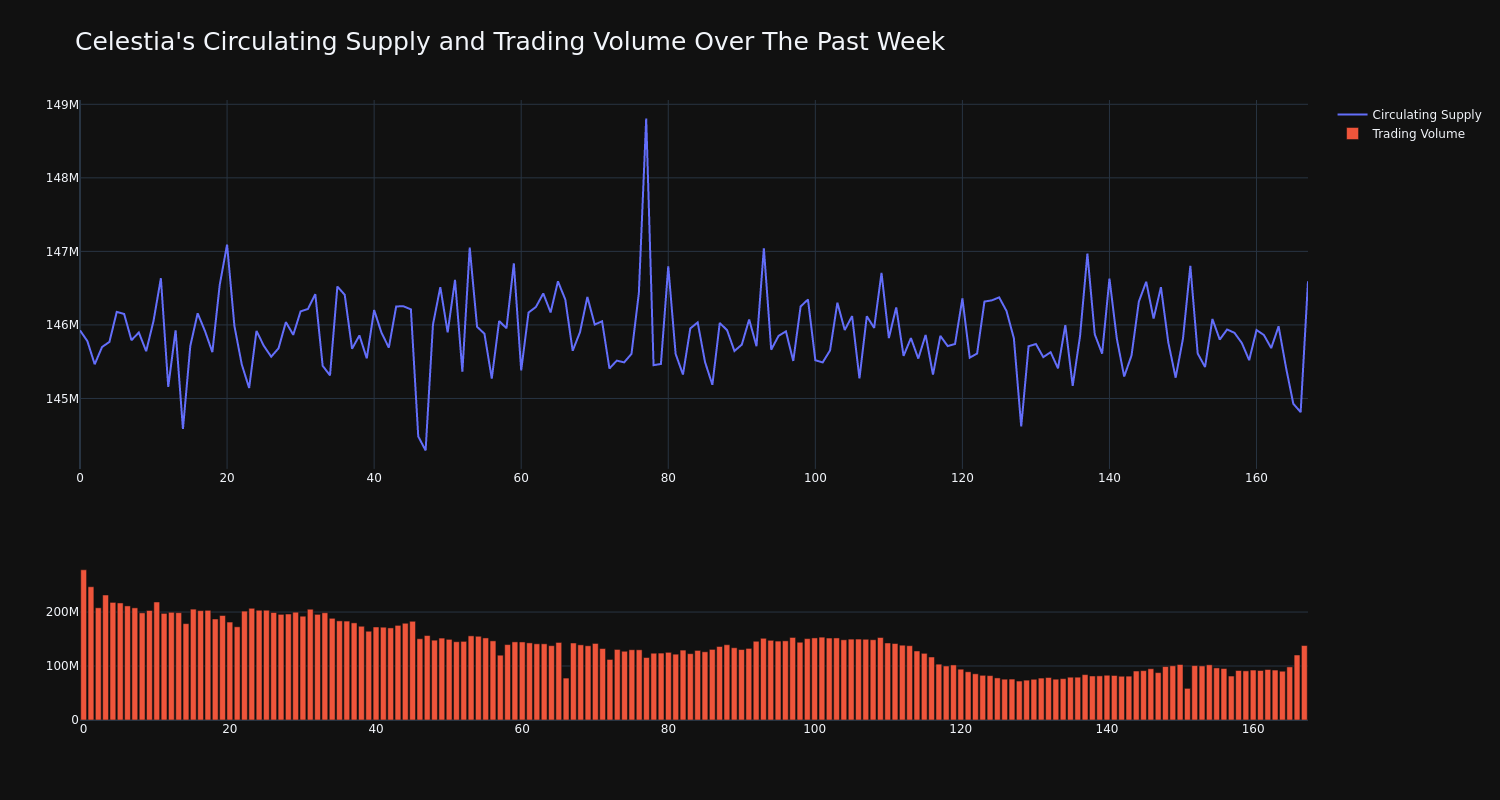Screen dimensions: 1500x800
Task: Click the 149M y-axis label
Action: [62, 105]
